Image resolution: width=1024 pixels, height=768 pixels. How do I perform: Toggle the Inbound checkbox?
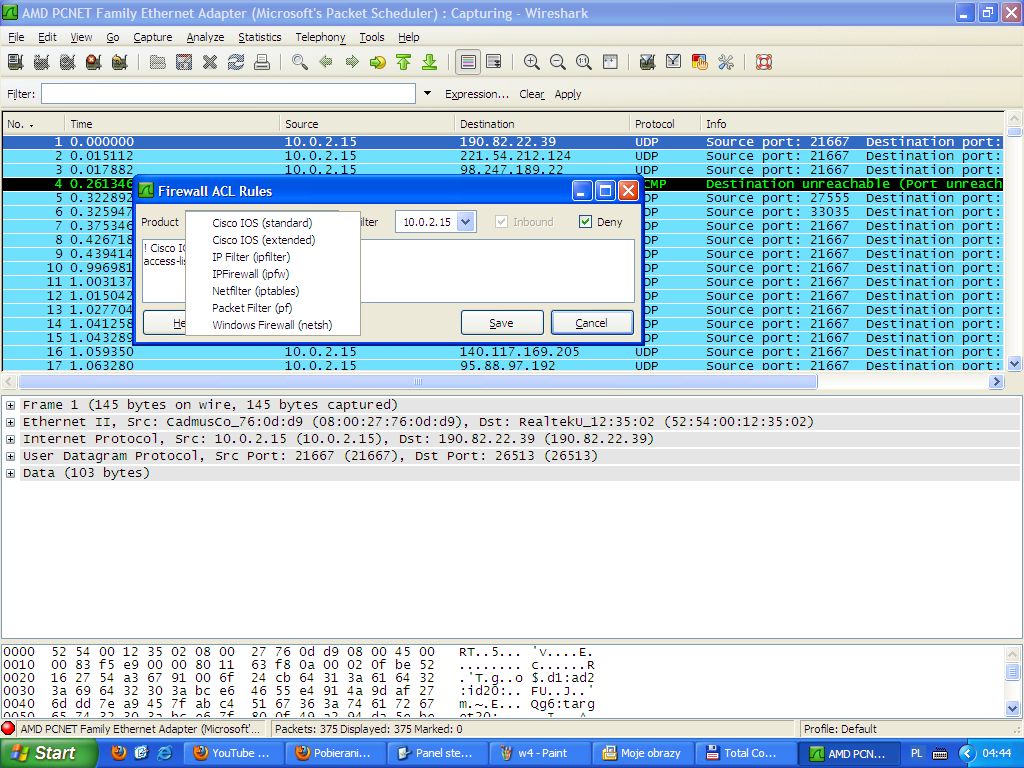click(502, 222)
